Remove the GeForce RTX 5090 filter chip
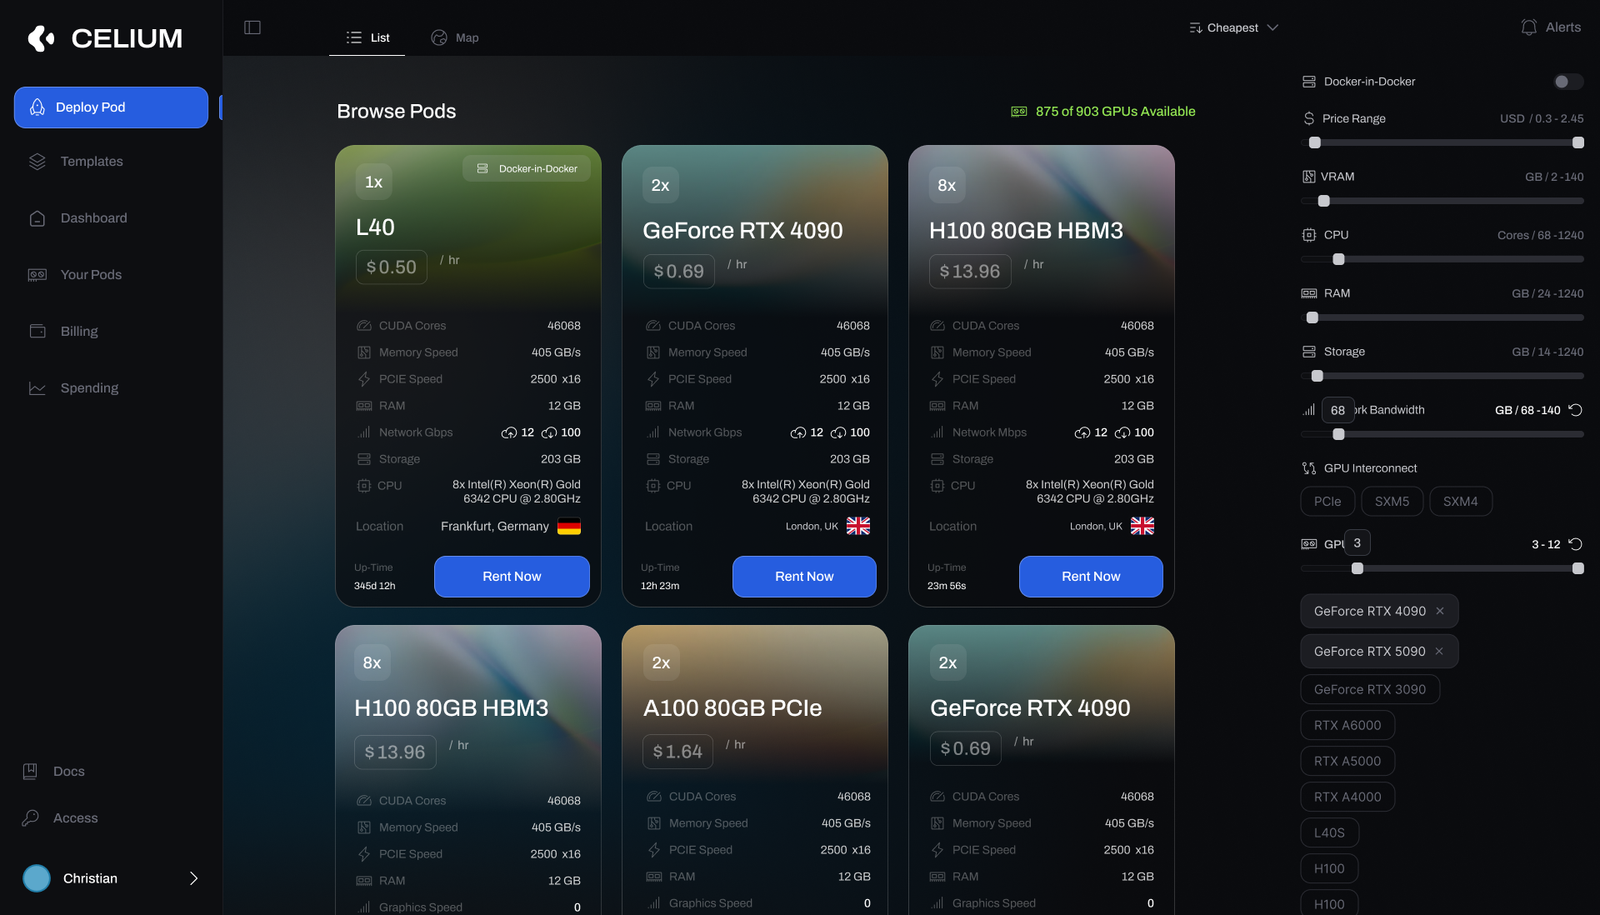This screenshot has width=1600, height=915. 1439,651
